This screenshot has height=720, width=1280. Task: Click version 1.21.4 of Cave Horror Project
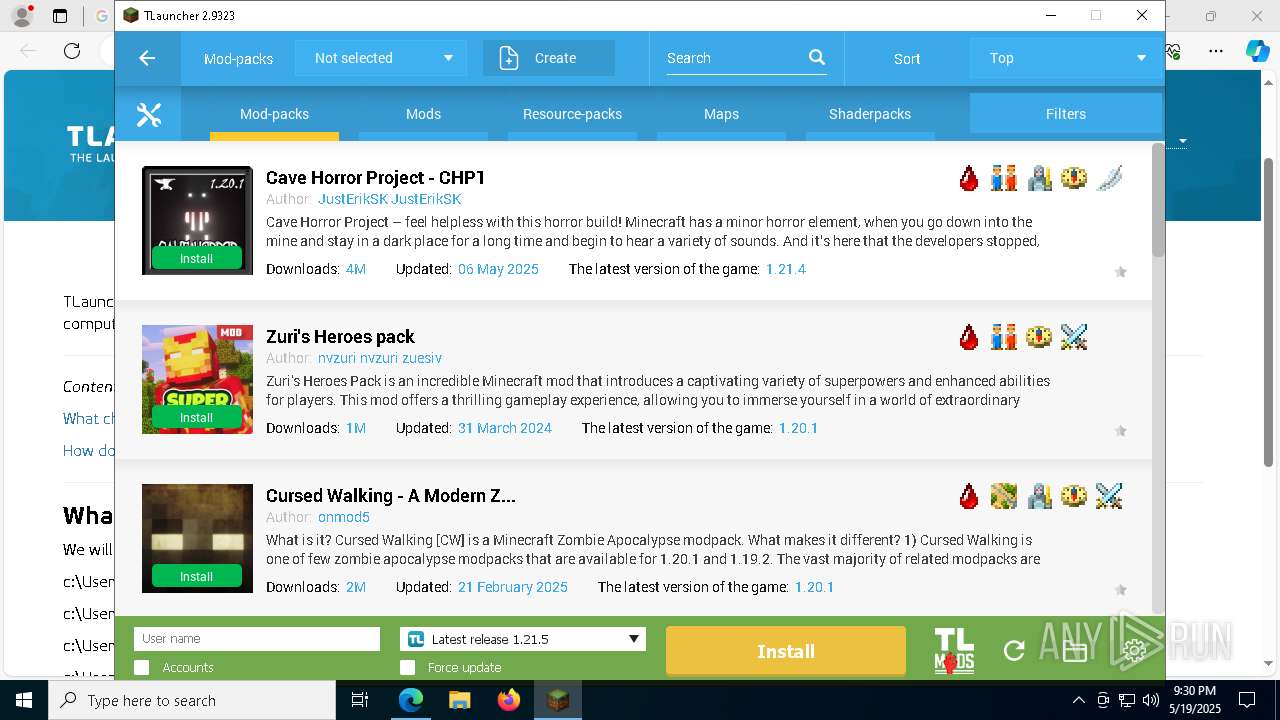point(786,269)
